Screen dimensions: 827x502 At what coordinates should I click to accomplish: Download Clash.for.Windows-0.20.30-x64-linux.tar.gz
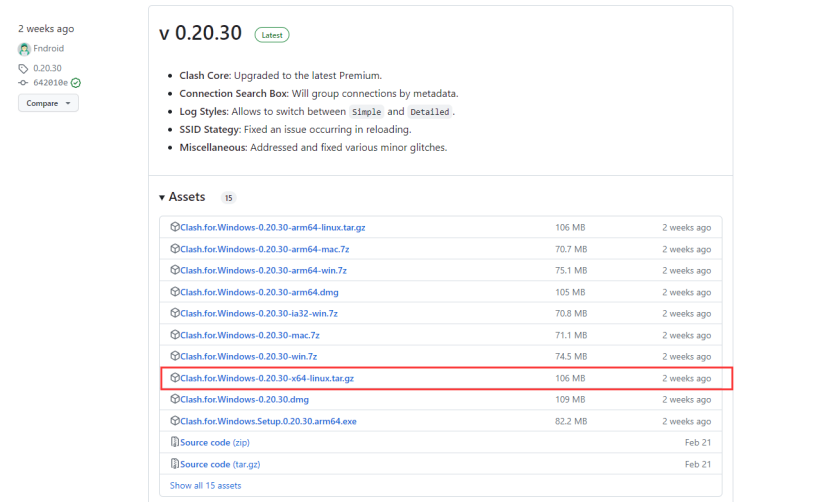click(267, 378)
